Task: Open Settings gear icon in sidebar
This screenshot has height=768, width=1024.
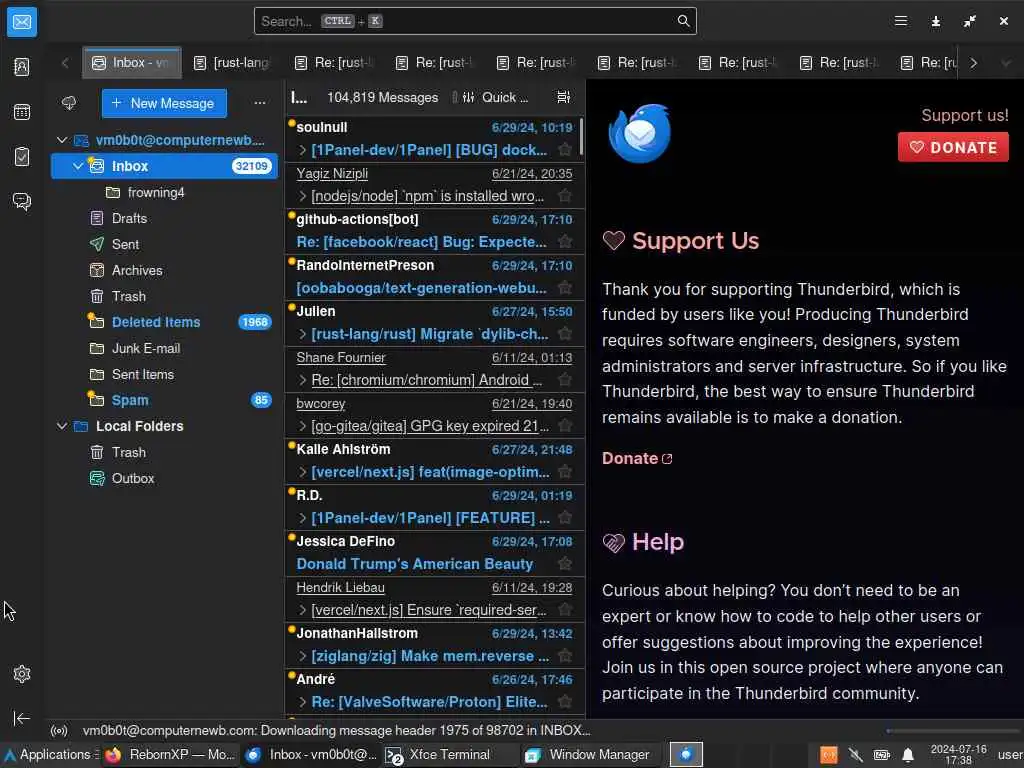Action: pyautogui.click(x=22, y=673)
